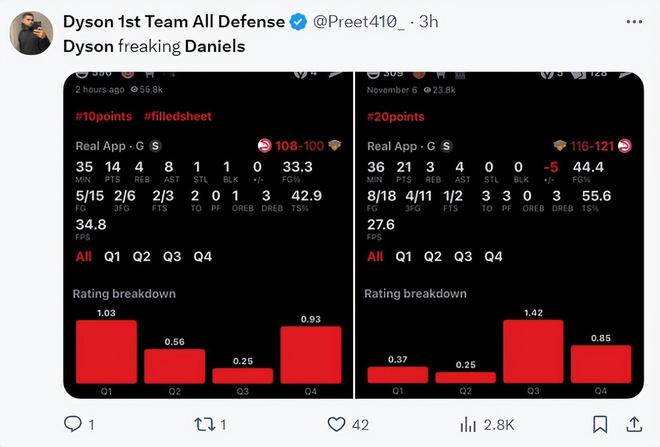Click the #20points hashtag

[396, 117]
